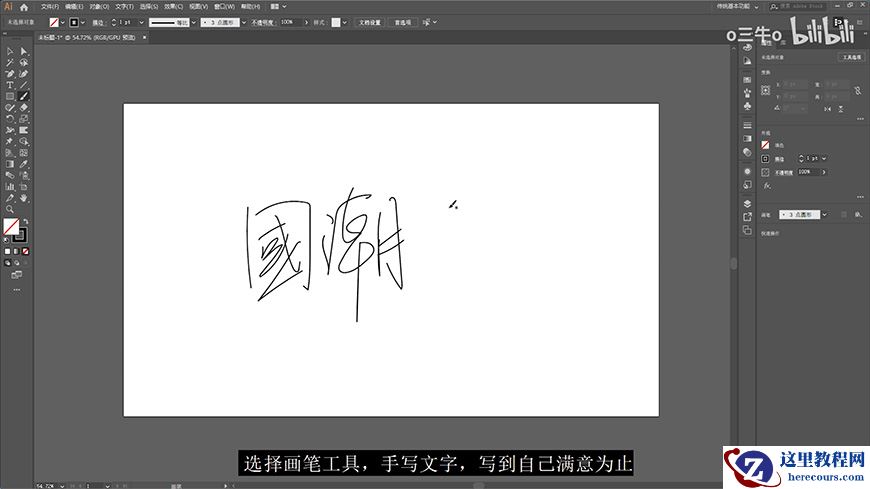Select the Free Transform tool
Screen dimensions: 870x489
[23, 130]
